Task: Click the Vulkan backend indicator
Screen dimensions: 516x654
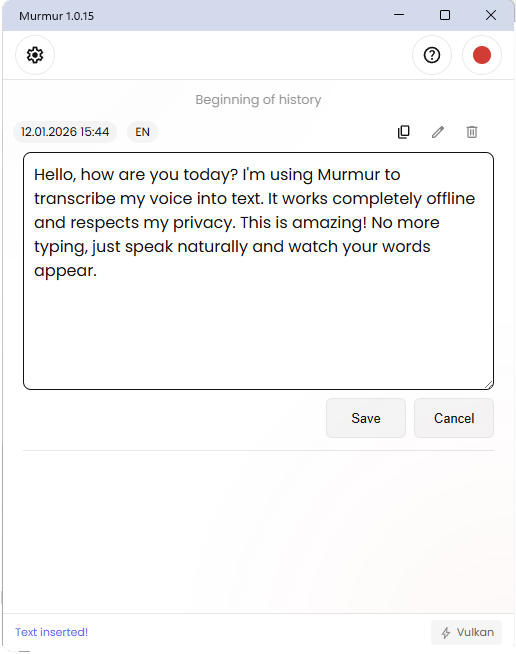Action: pos(466,632)
